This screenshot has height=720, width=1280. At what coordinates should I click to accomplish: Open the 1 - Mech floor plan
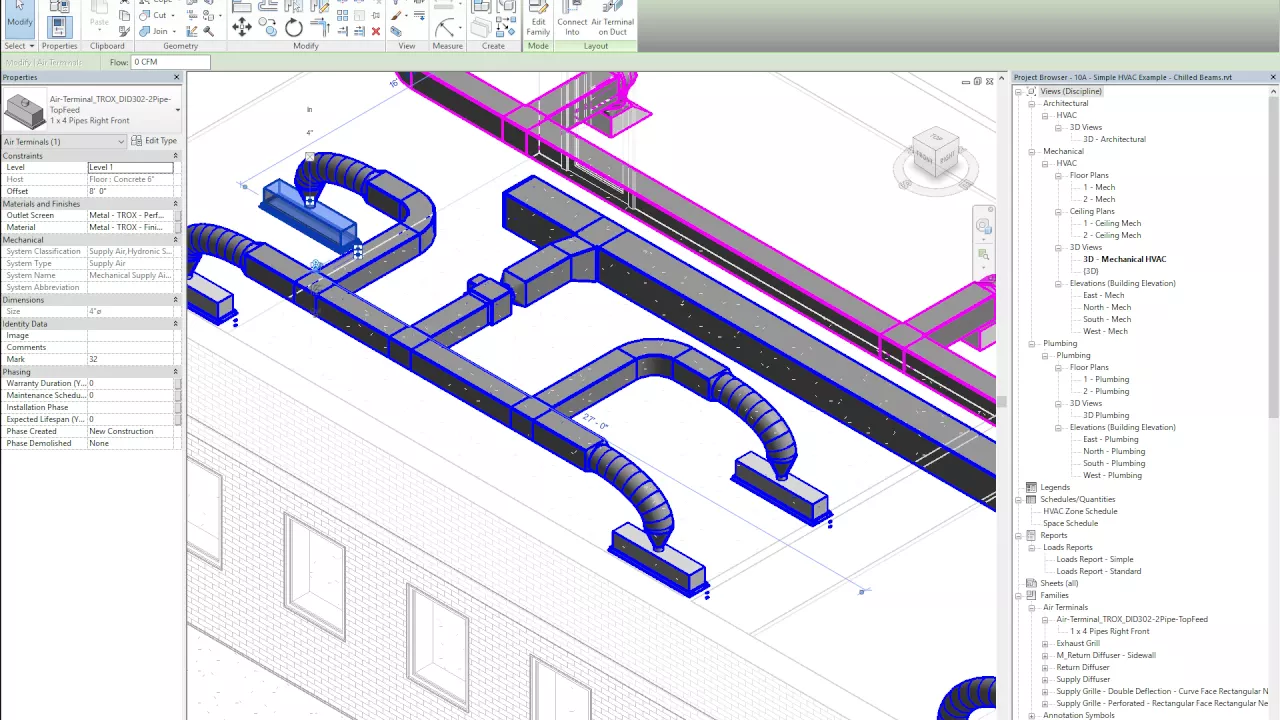1098,187
